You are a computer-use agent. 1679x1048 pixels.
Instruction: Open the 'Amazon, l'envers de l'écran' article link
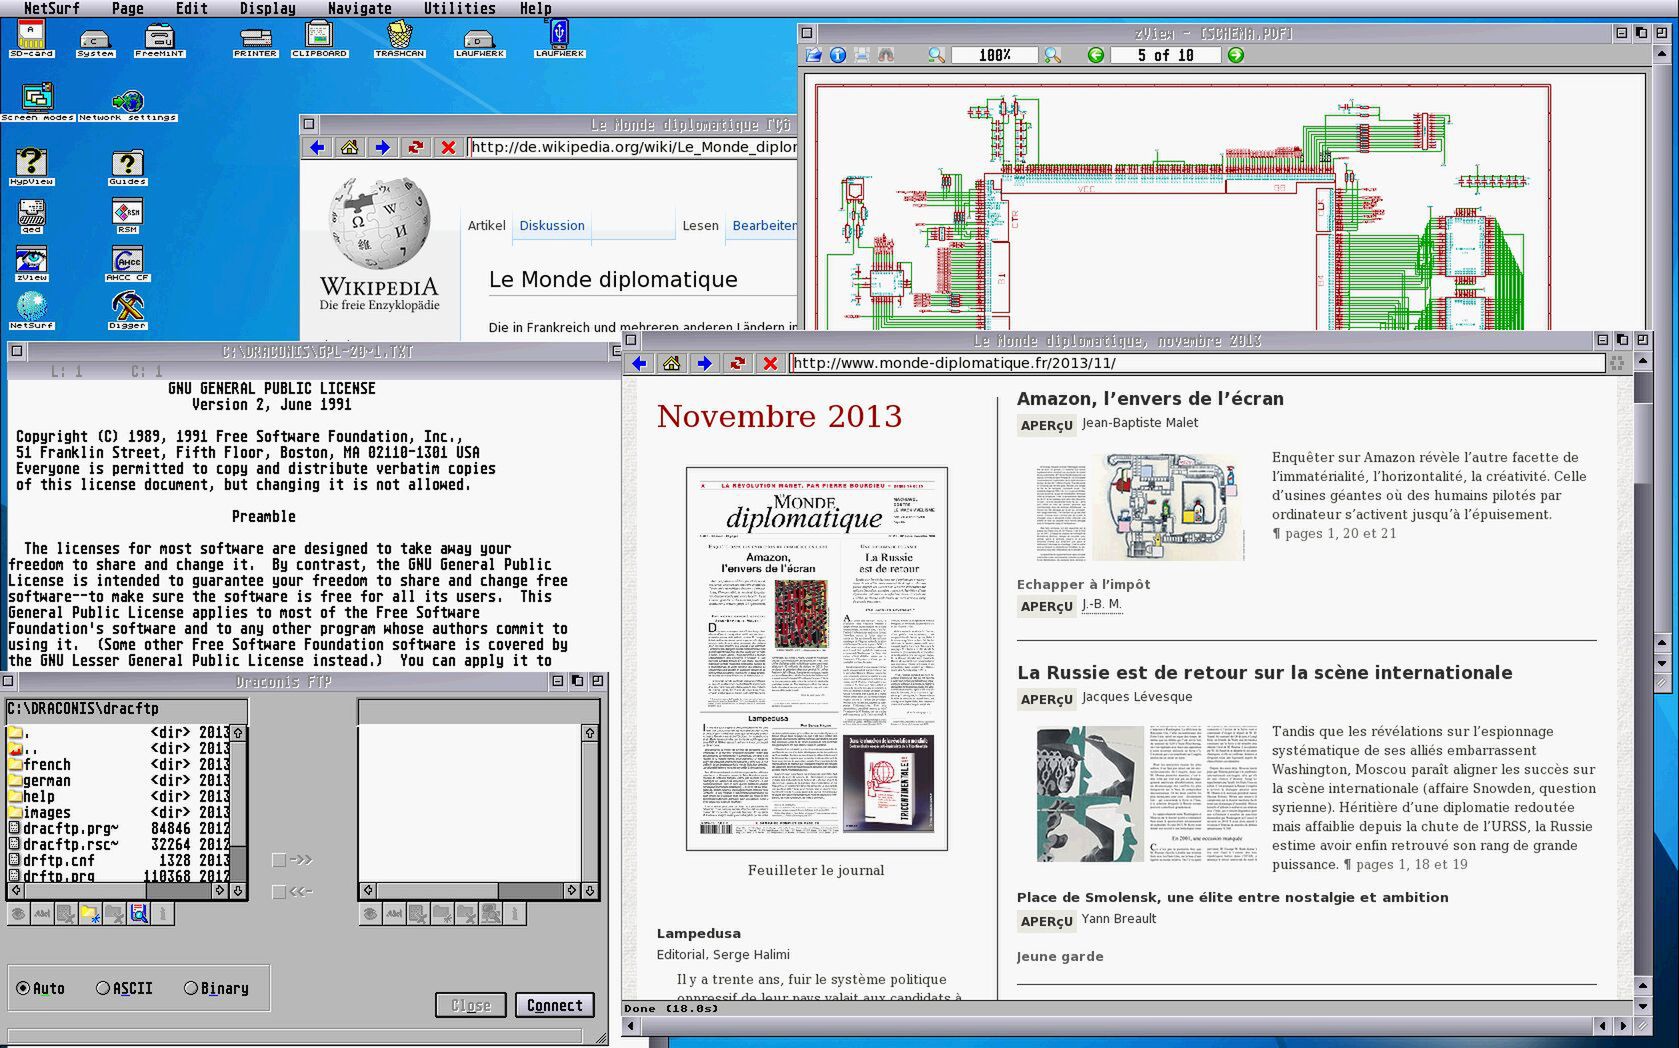tap(1150, 399)
